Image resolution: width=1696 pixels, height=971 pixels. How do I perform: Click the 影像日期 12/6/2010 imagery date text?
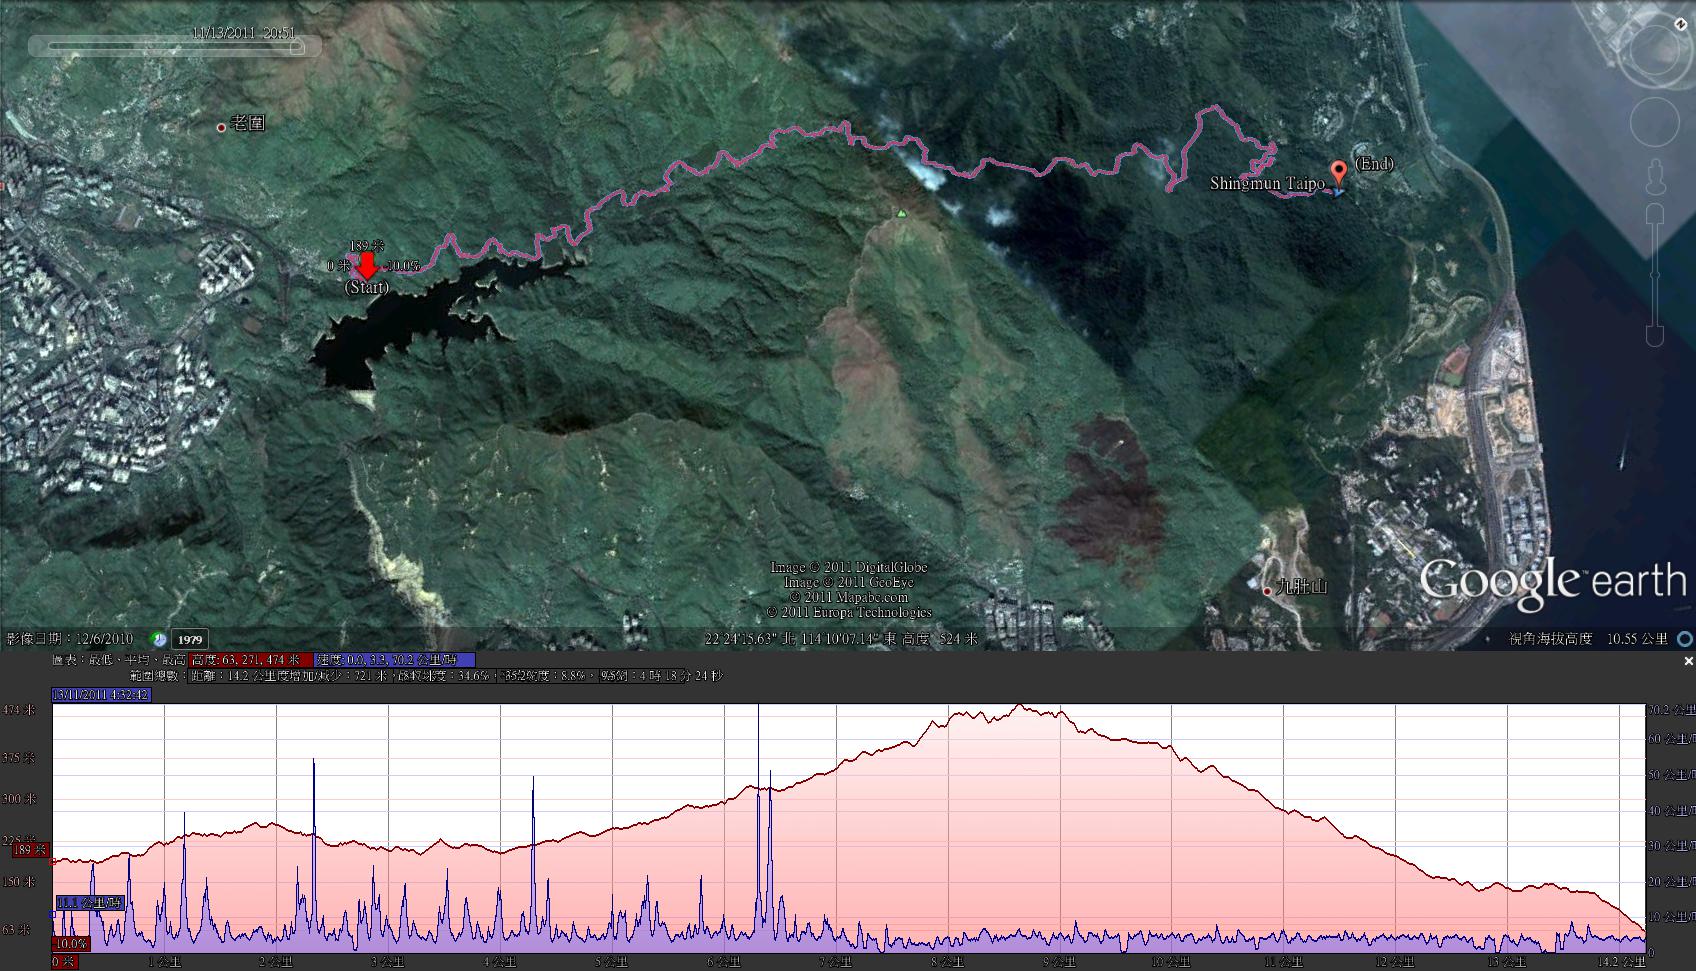click(x=70, y=639)
